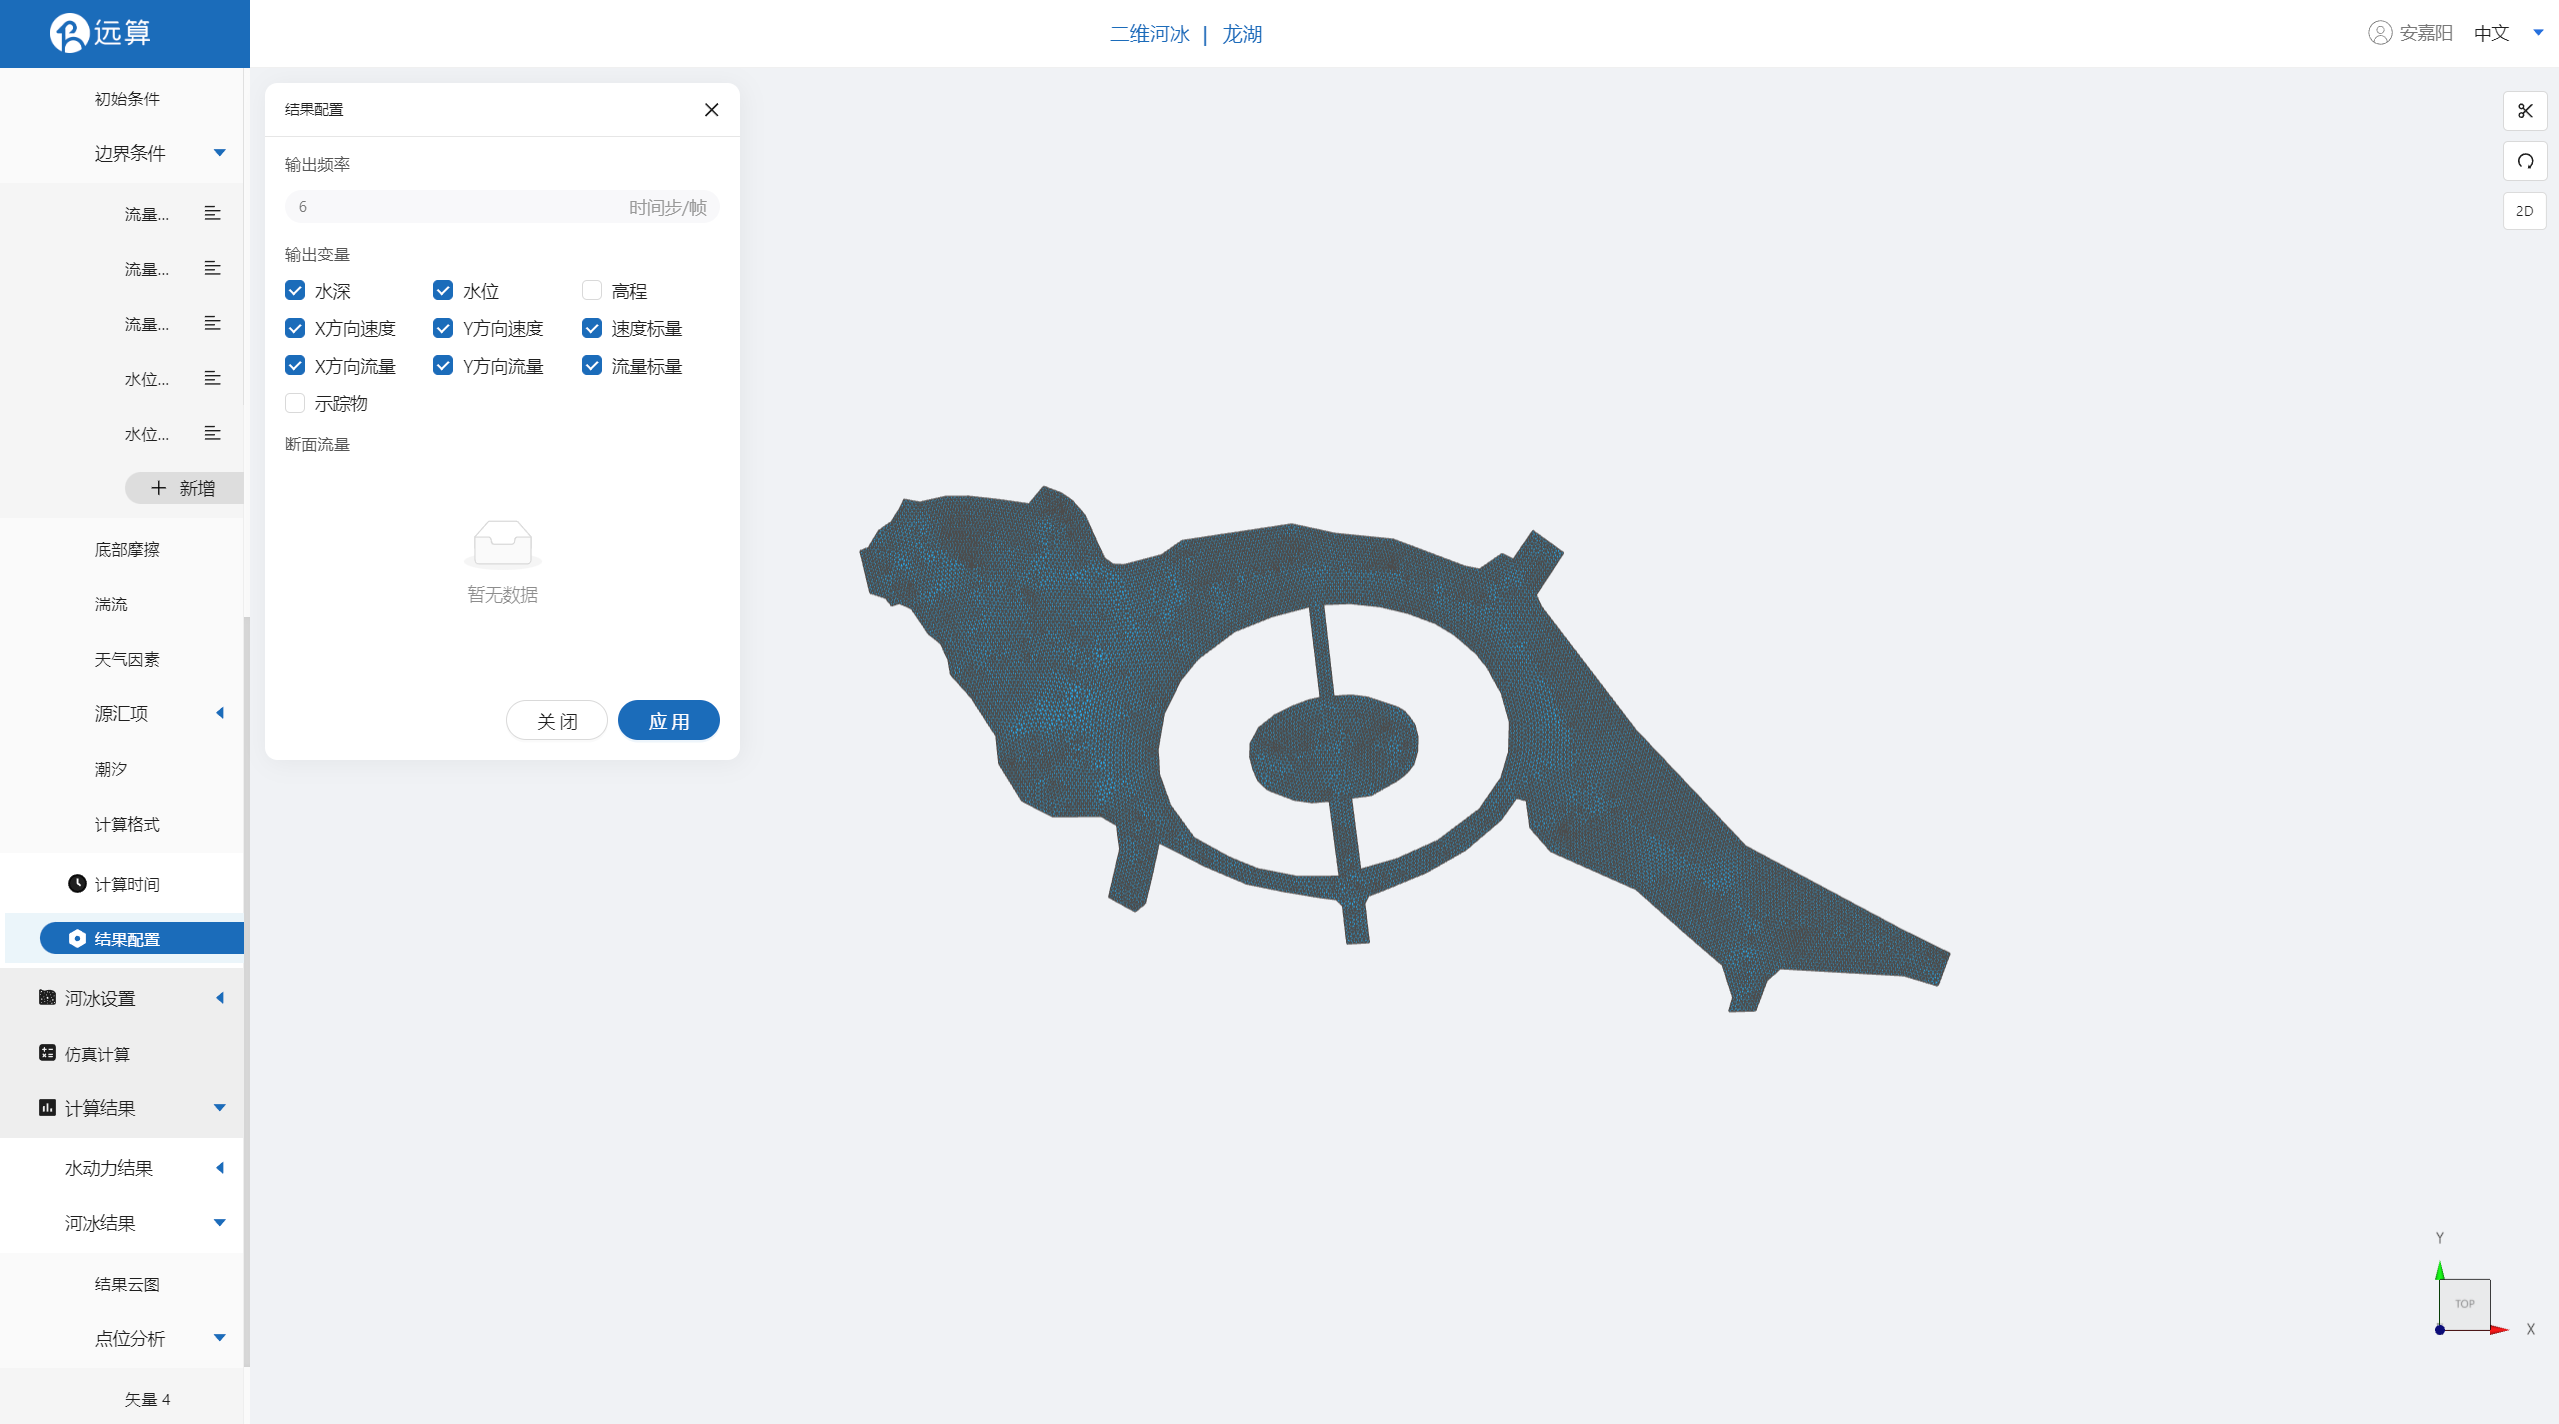
Task: Toggle the X方向流量 checkbox
Action: [295, 365]
